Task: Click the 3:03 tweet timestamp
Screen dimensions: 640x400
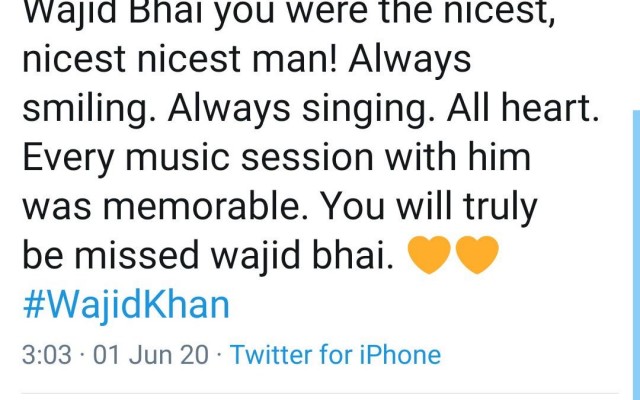Action: click(47, 354)
